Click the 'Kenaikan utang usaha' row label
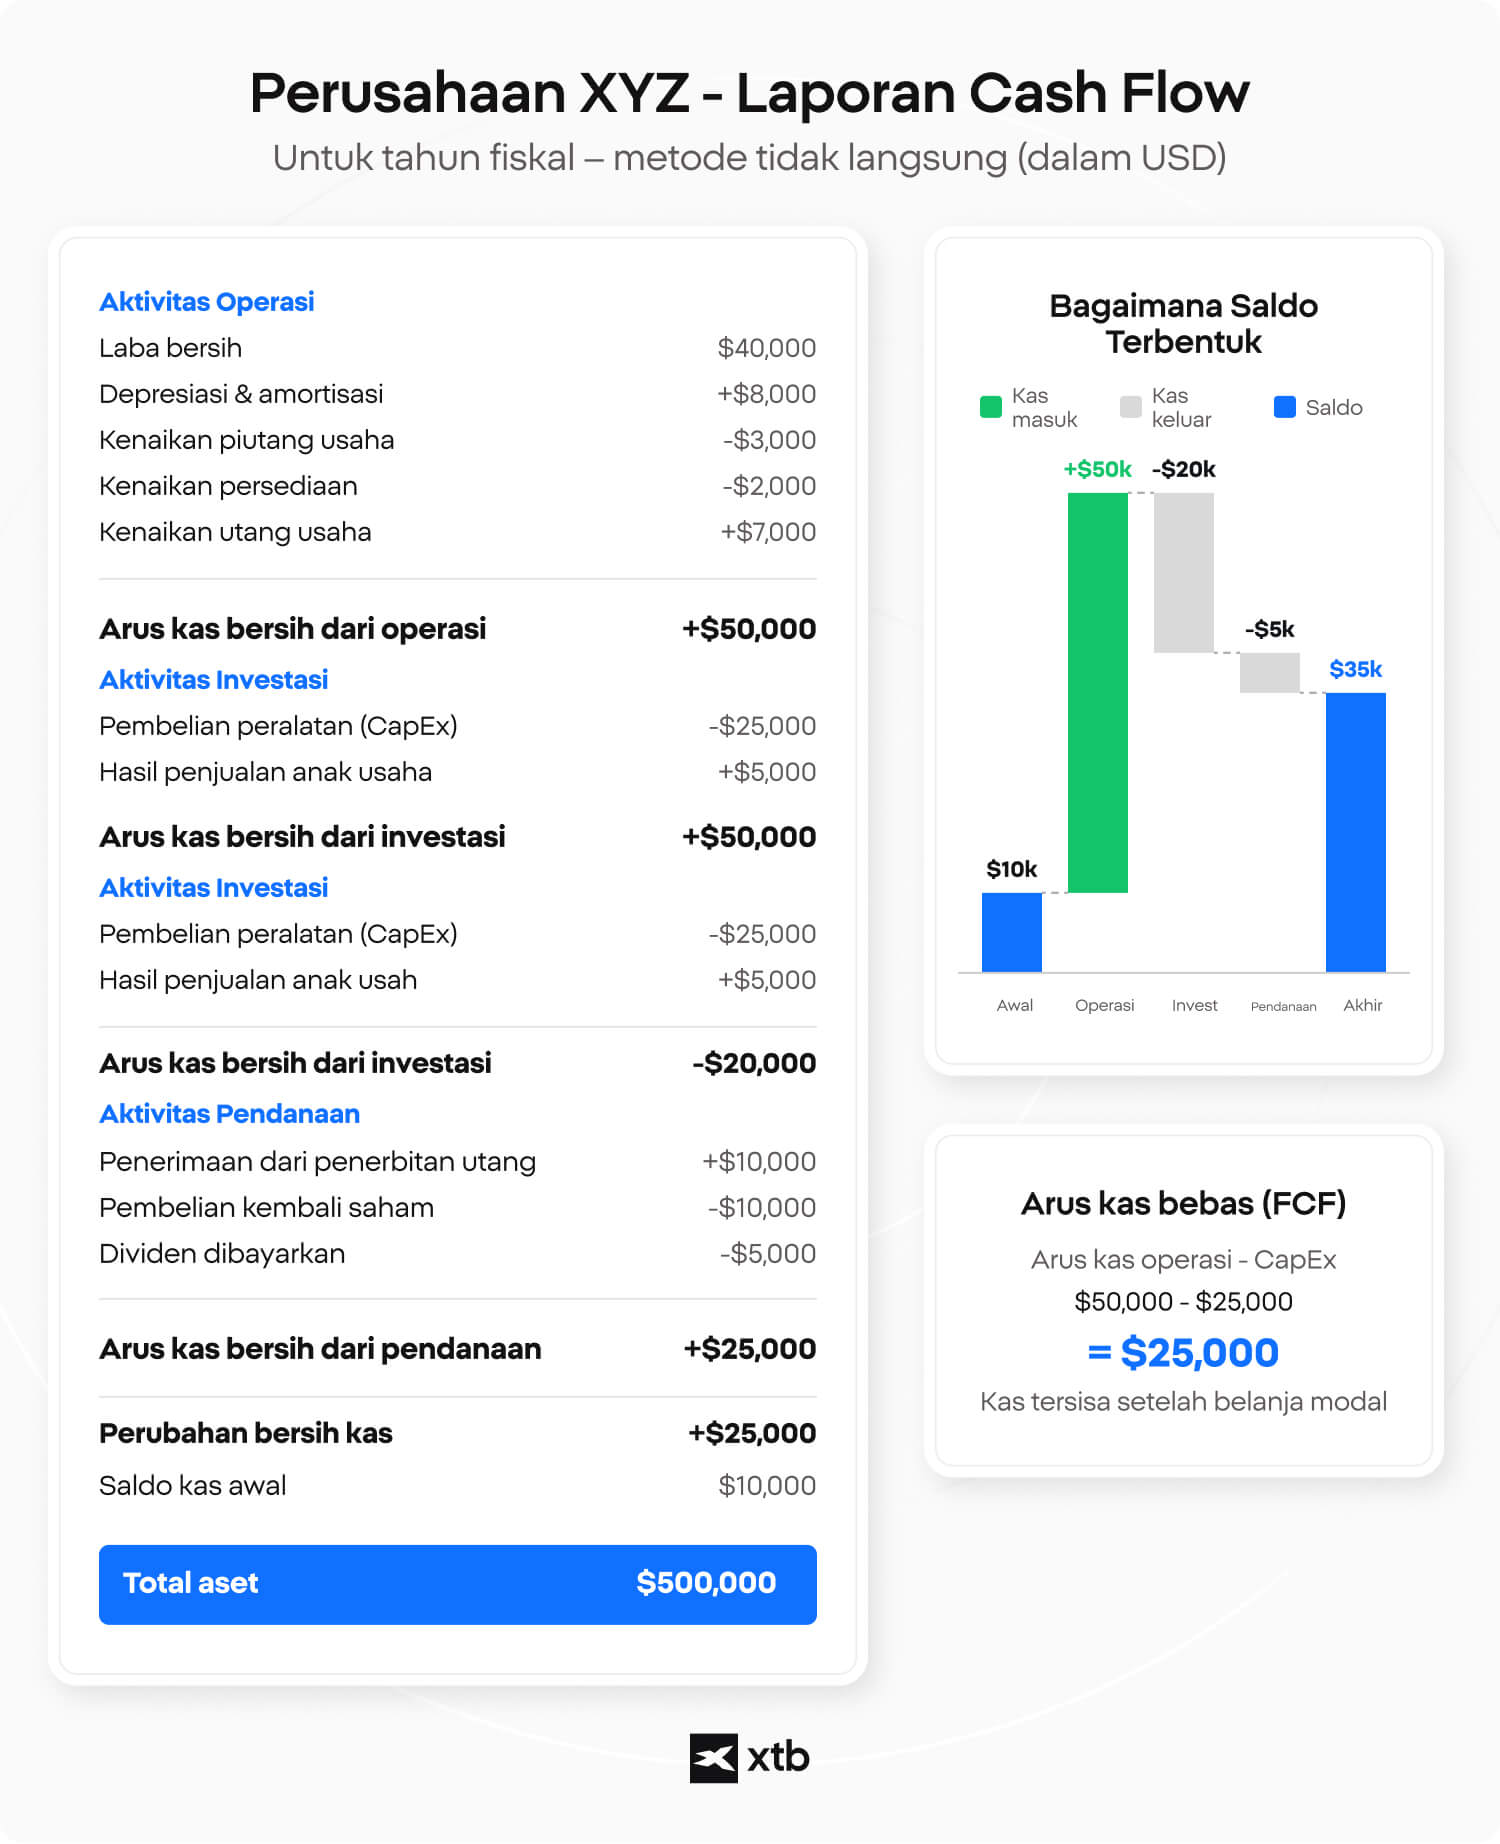 [235, 532]
